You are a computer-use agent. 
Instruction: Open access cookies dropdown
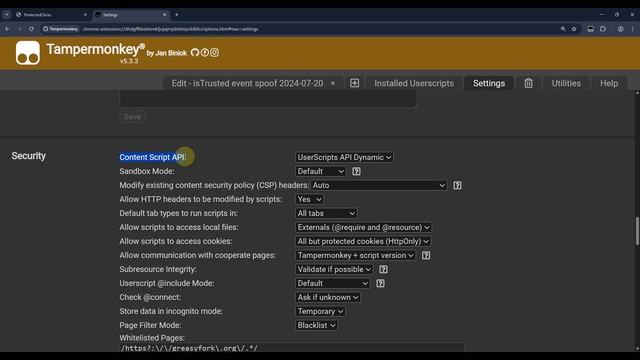point(363,241)
